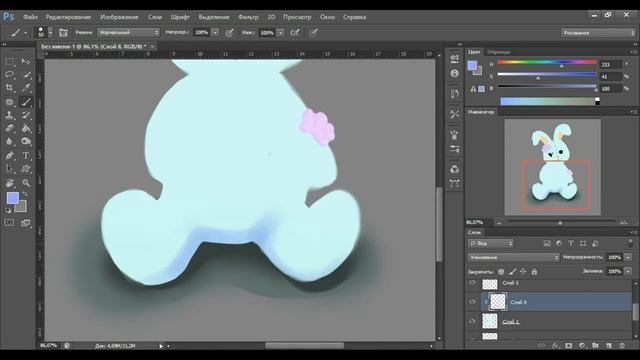Click the Navigator zoom slider

[x=560, y=222]
